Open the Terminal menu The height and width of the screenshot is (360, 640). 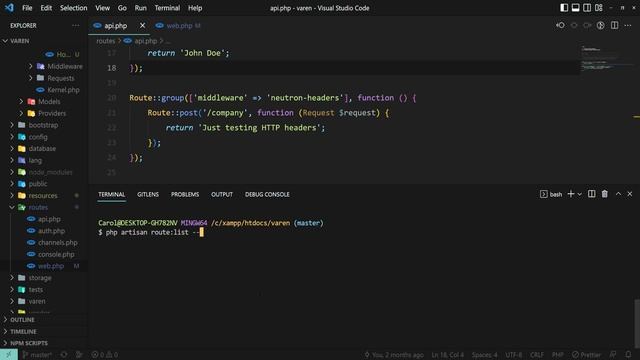(167, 8)
